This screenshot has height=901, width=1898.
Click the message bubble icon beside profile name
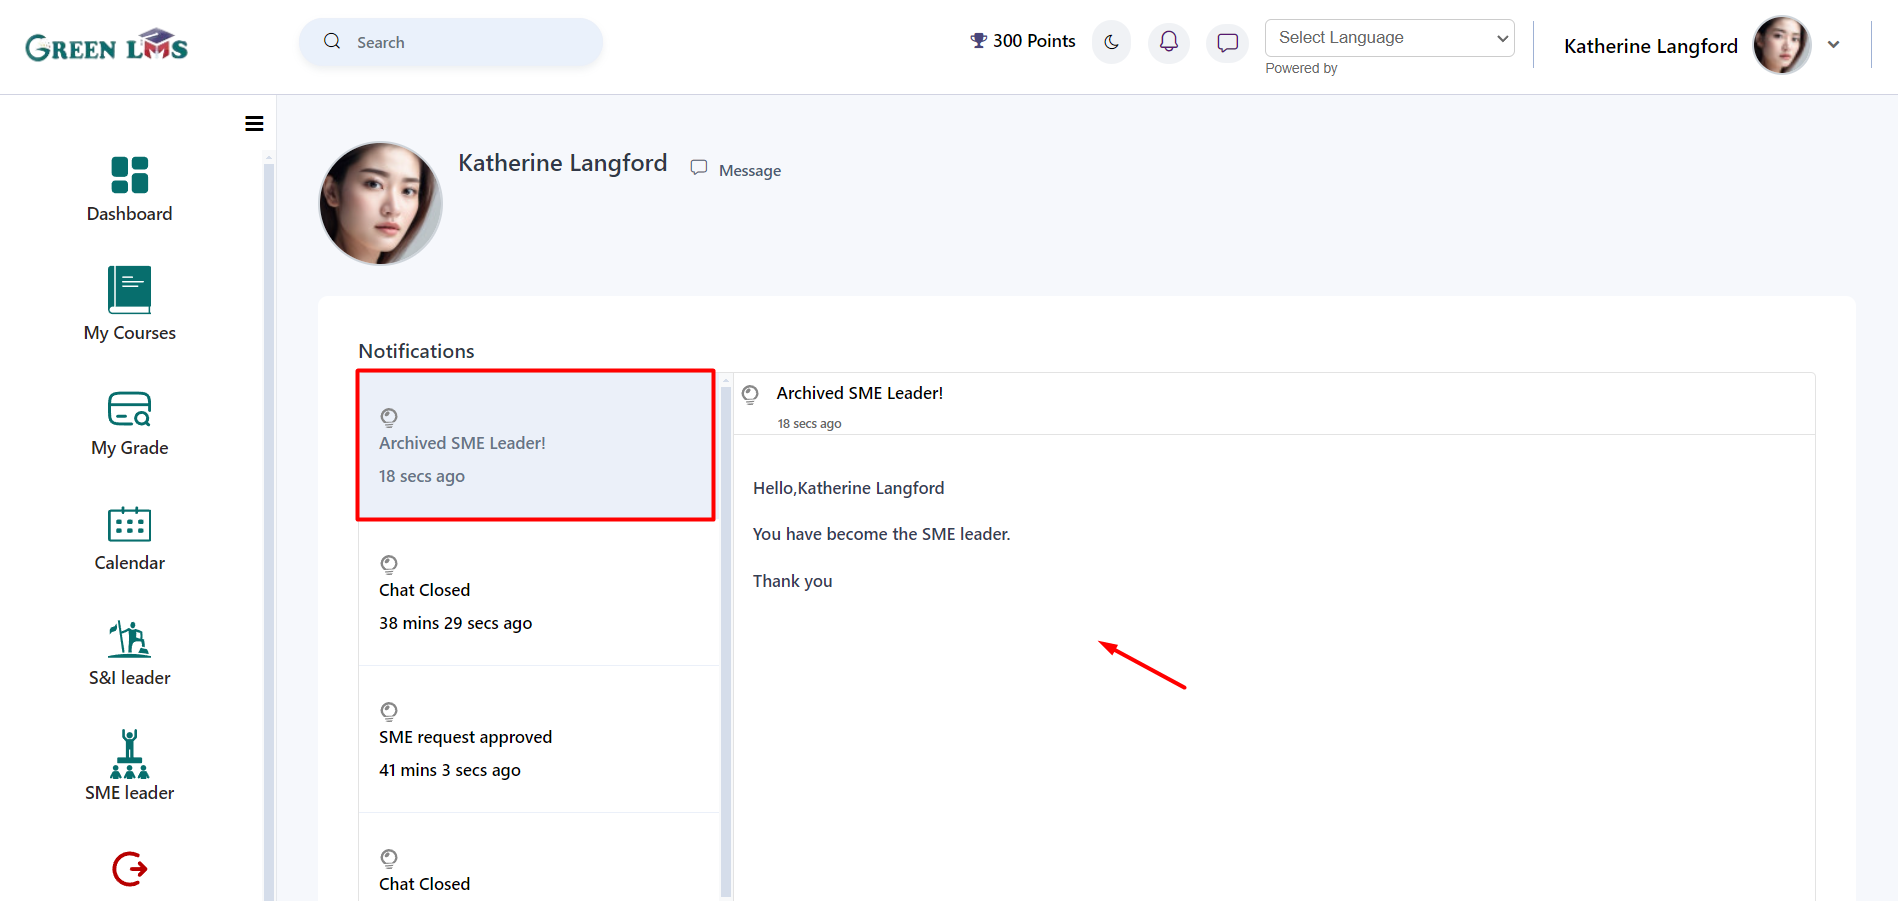pyautogui.click(x=699, y=168)
